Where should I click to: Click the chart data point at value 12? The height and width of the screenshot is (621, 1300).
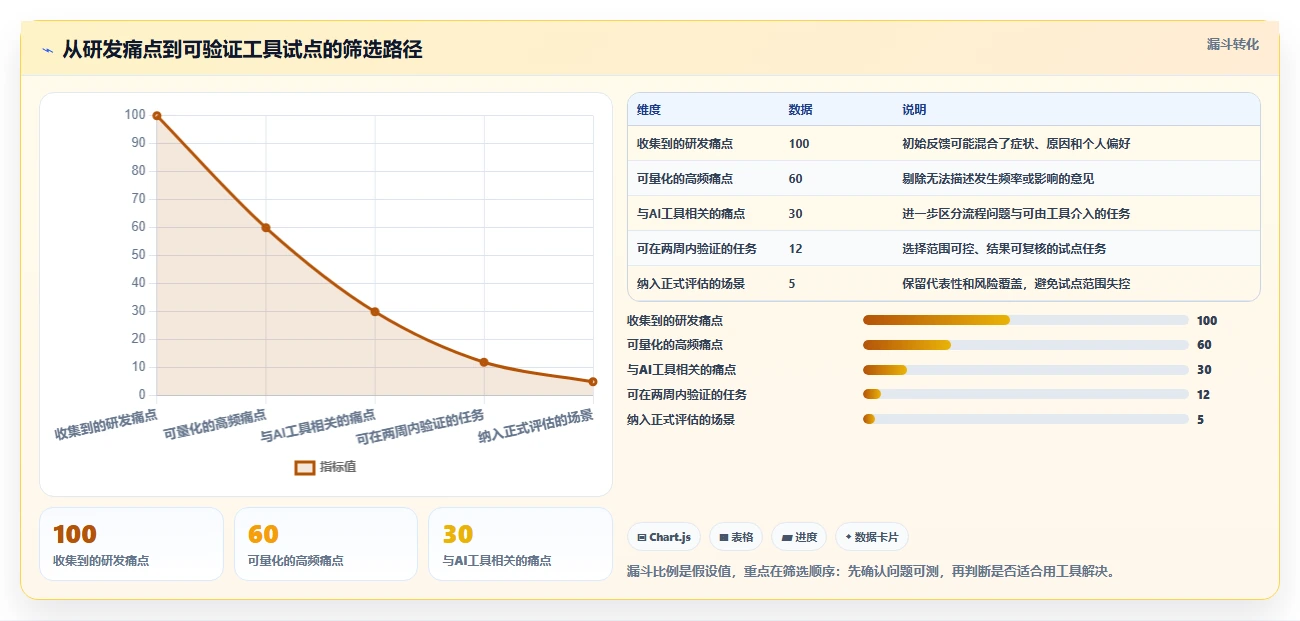(484, 362)
